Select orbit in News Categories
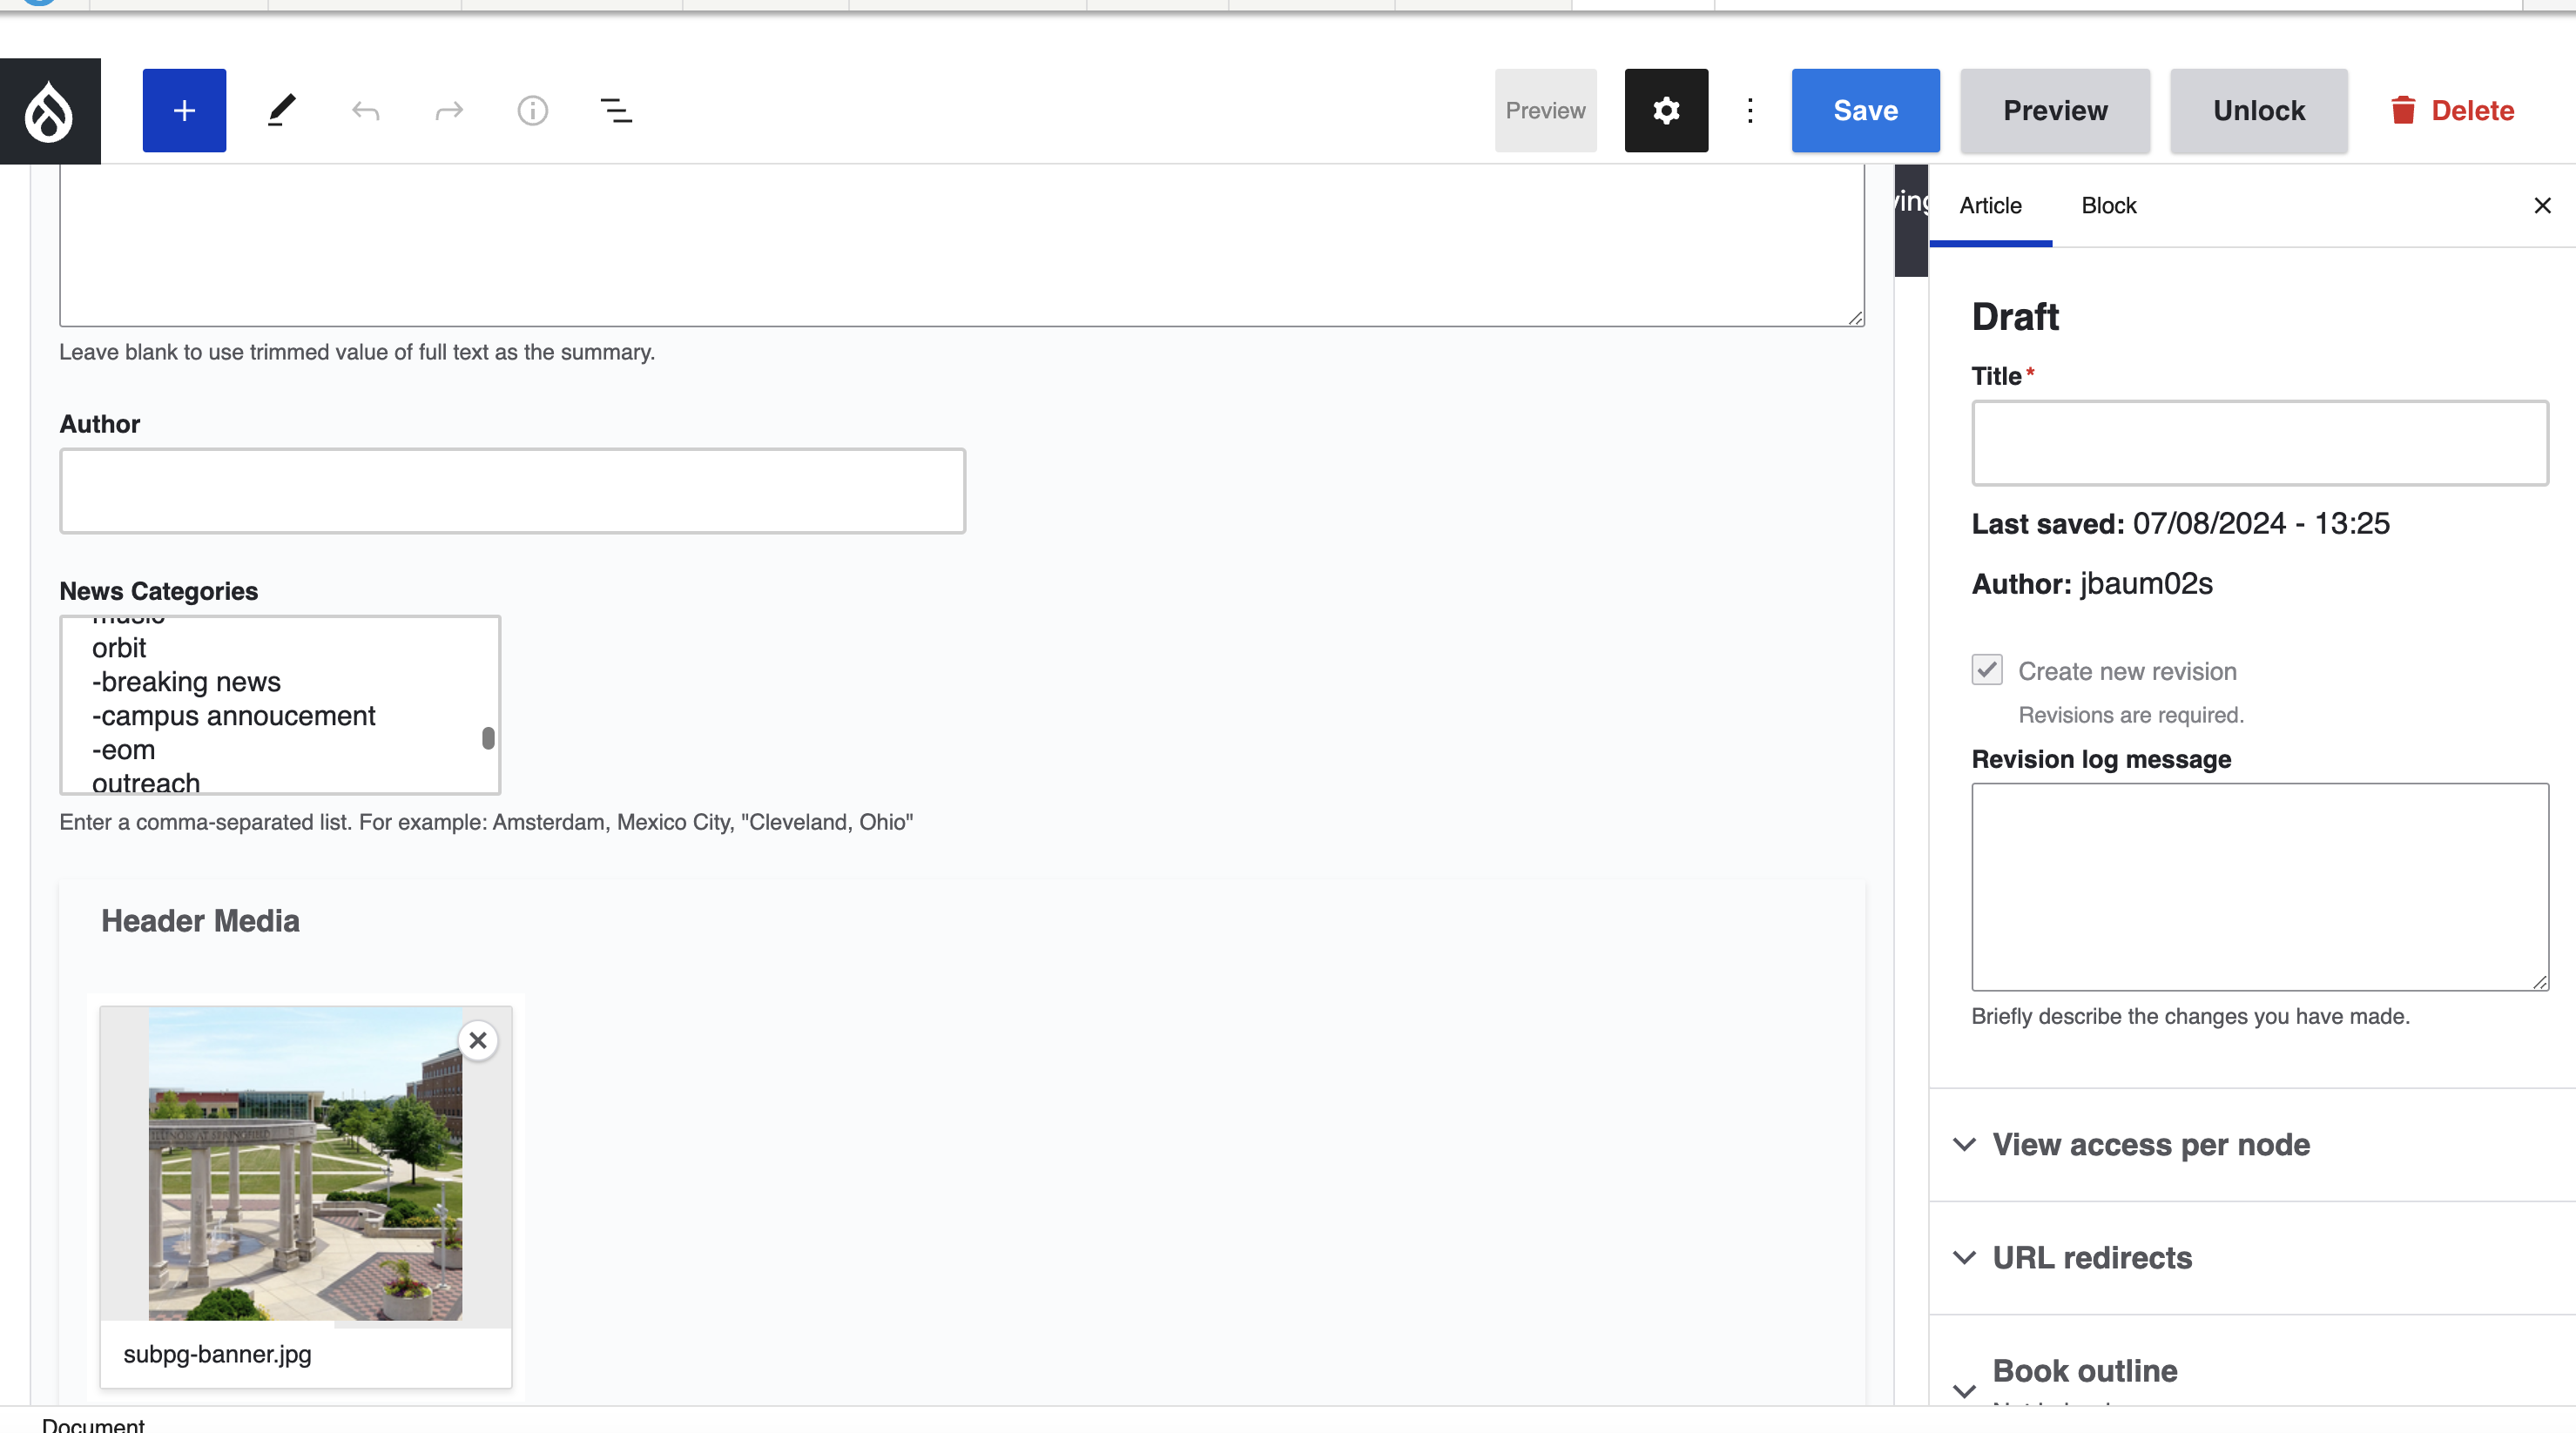The height and width of the screenshot is (1433, 2576). pos(119,648)
